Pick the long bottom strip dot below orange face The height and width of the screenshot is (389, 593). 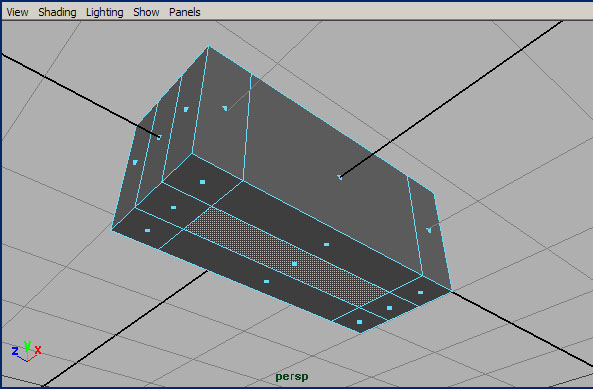(266, 281)
